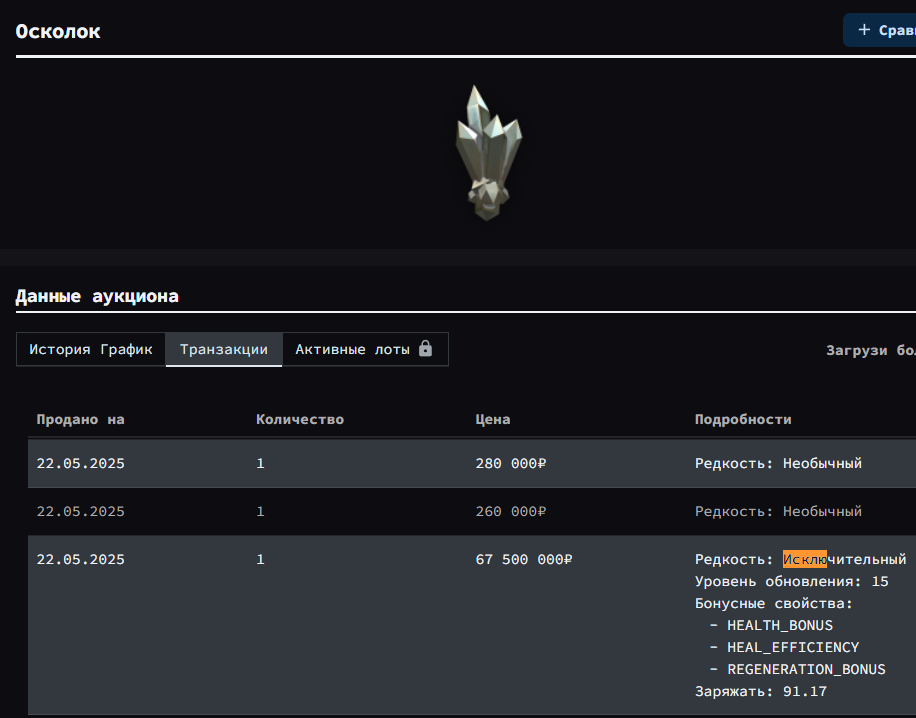Click the Данные аукциона heading
The image size is (916, 718).
(97, 296)
